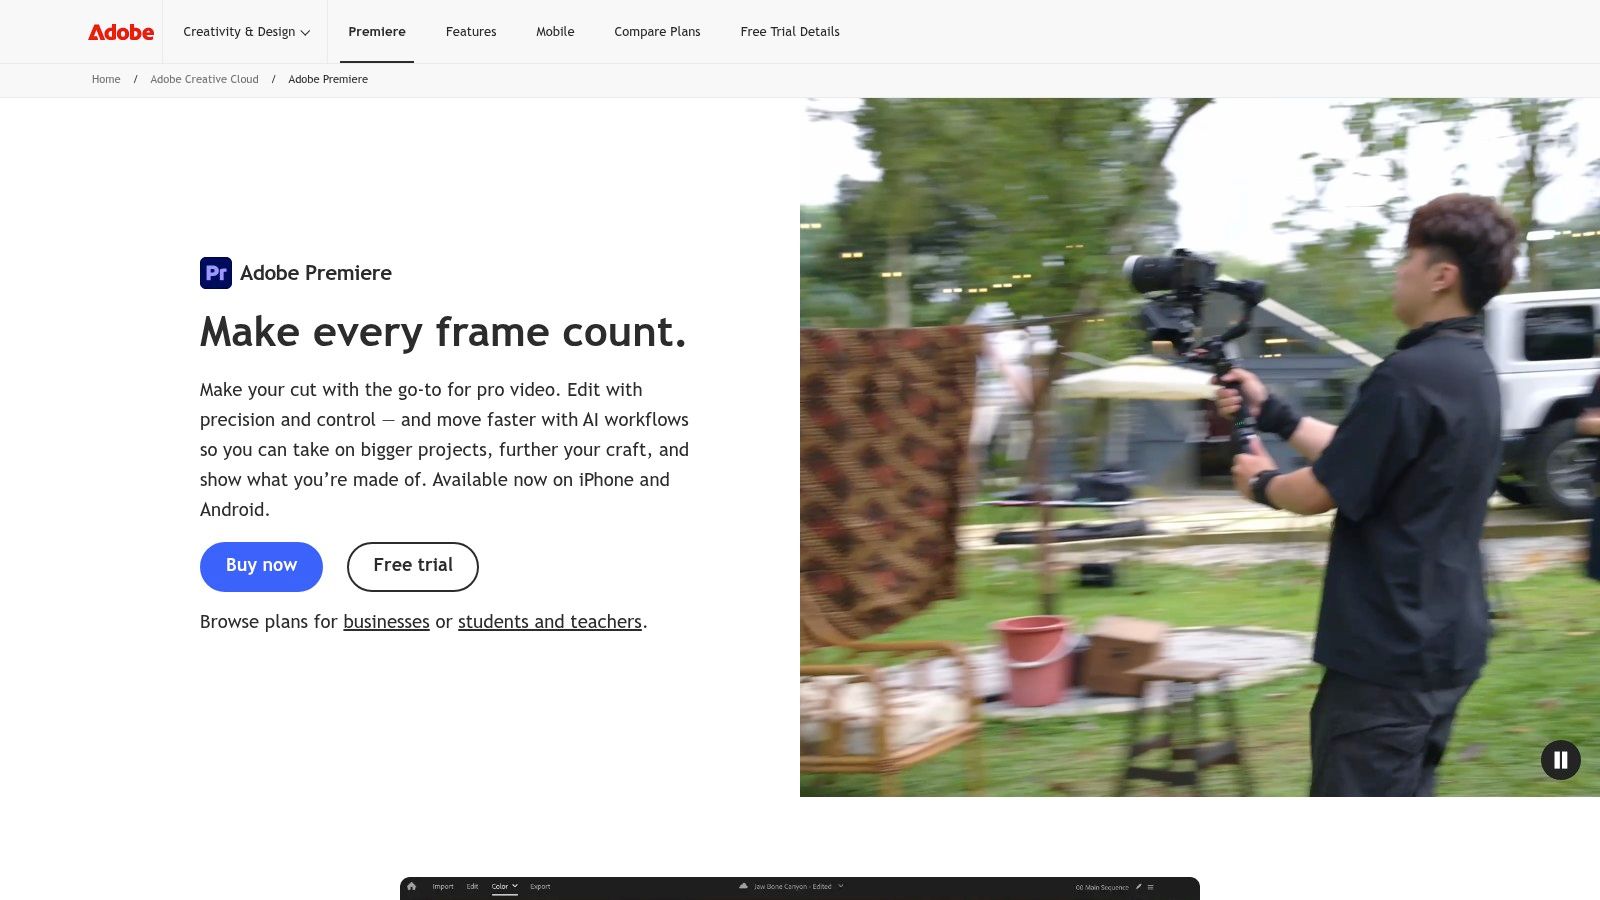Click the pencil icon next to Main Sequence
The height and width of the screenshot is (900, 1600).
tap(1138, 886)
